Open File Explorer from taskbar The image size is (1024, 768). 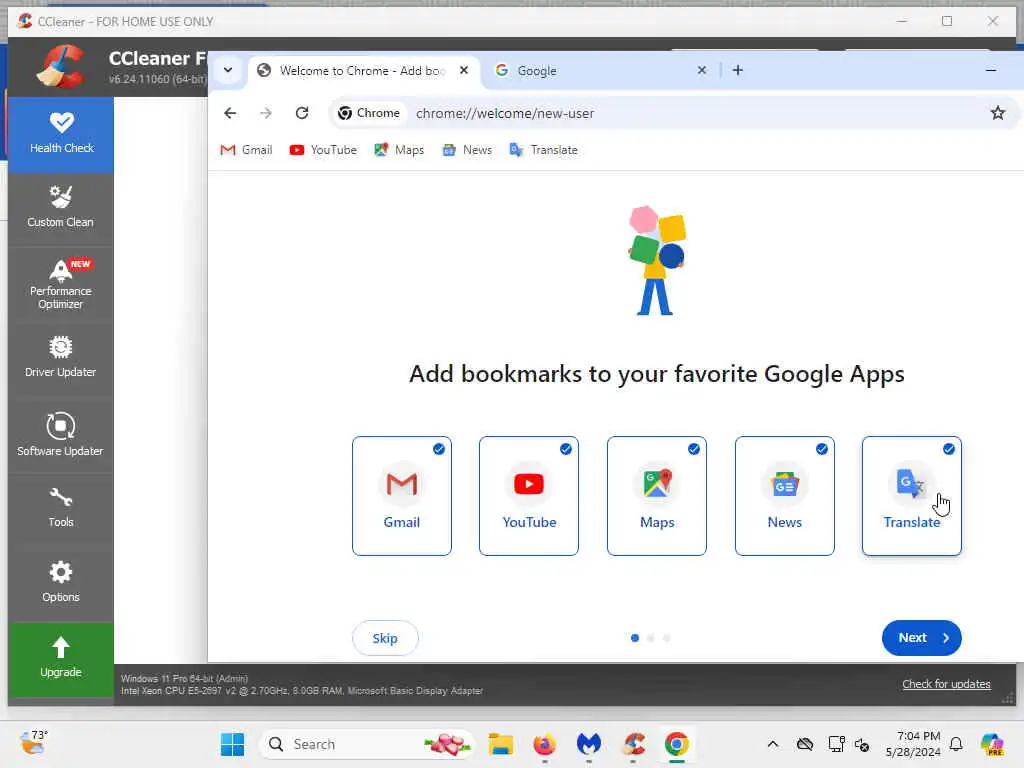coord(501,744)
